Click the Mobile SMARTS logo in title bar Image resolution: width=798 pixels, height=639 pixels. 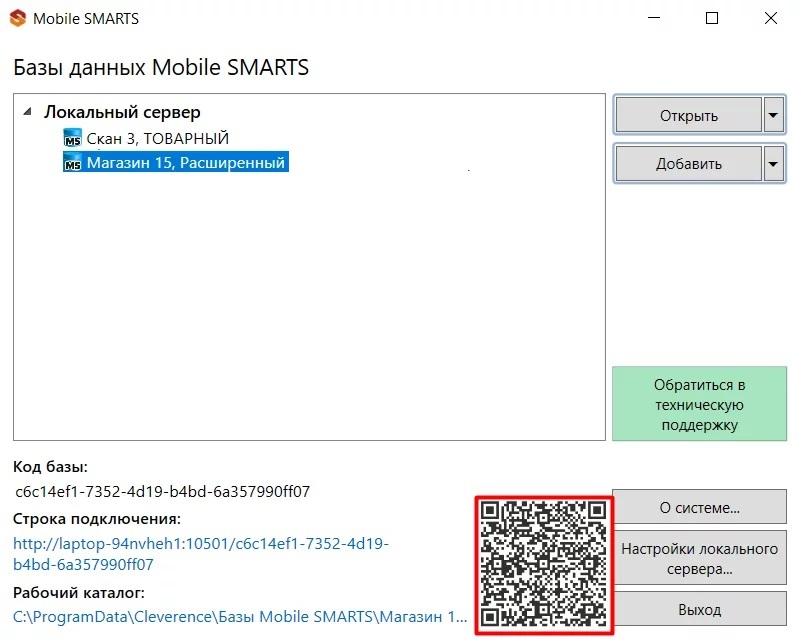pos(18,19)
